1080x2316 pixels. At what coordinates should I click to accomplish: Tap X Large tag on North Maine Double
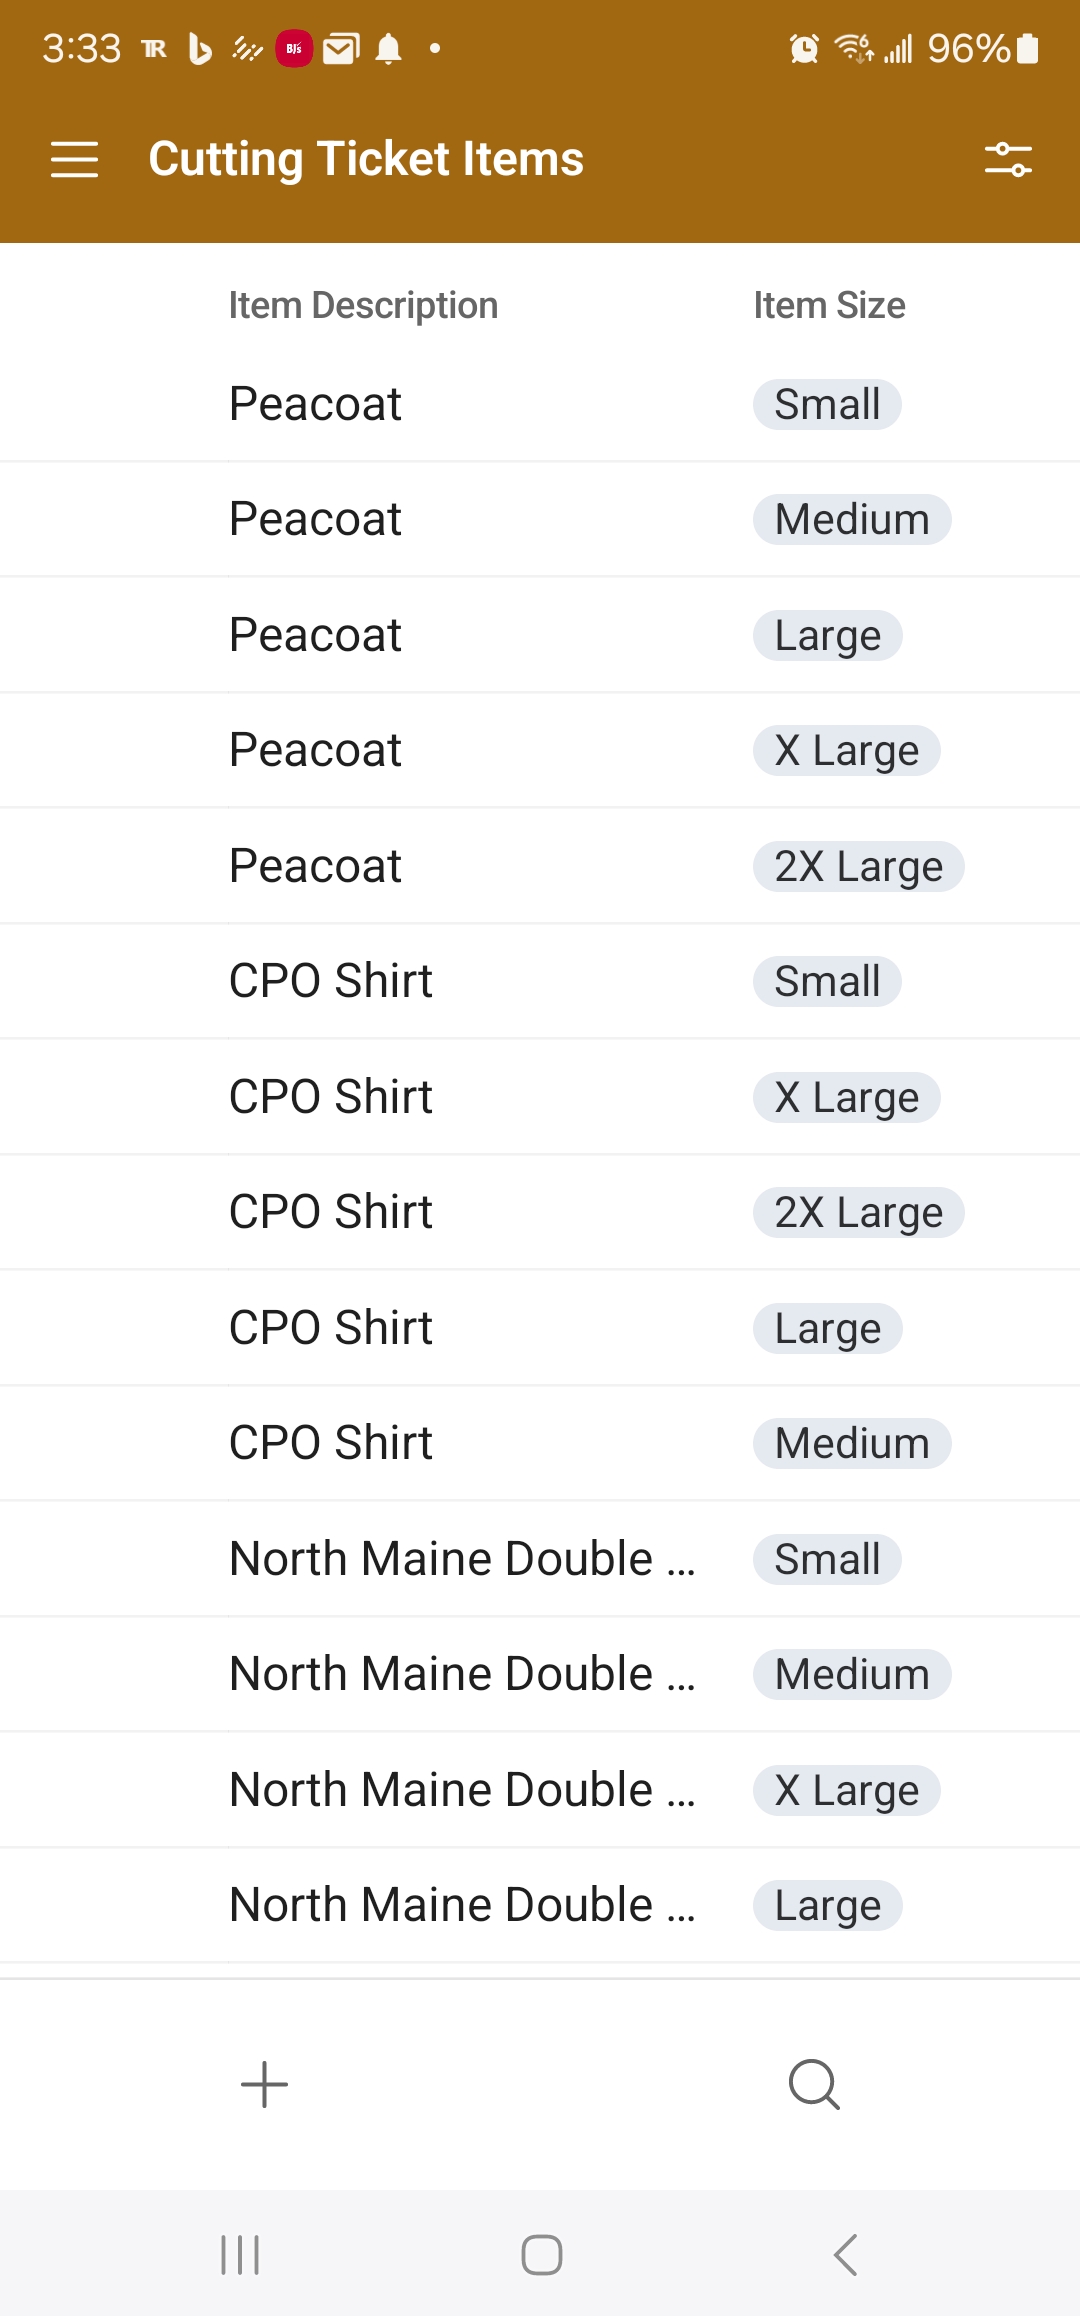tap(846, 1790)
